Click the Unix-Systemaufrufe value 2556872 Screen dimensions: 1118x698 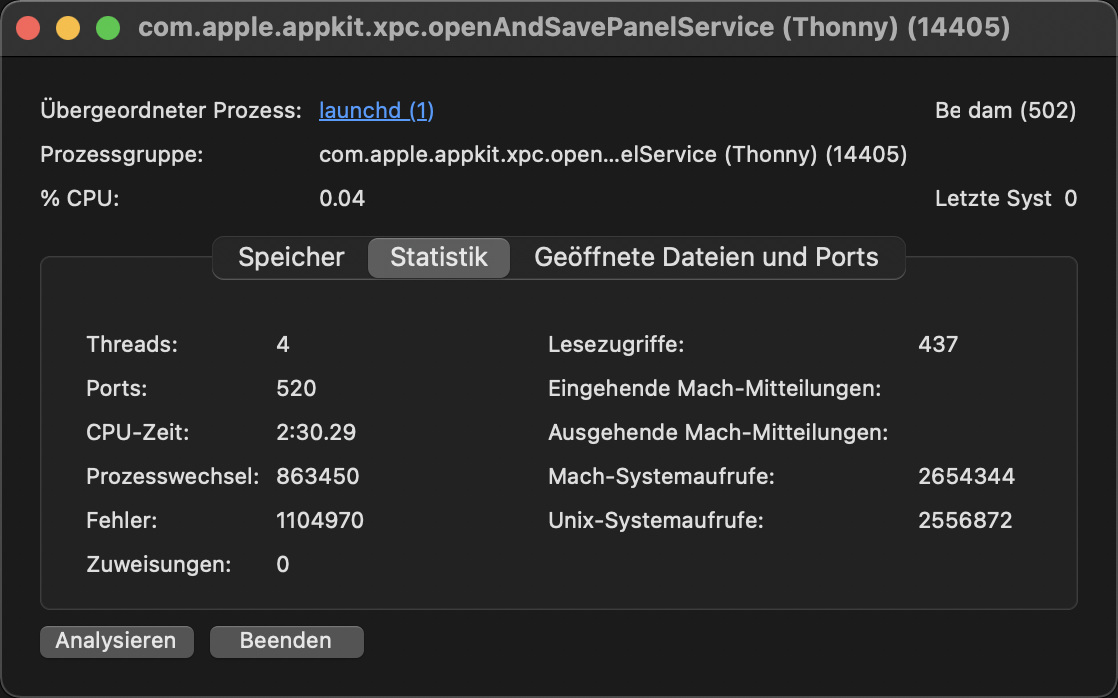[x=966, y=520]
